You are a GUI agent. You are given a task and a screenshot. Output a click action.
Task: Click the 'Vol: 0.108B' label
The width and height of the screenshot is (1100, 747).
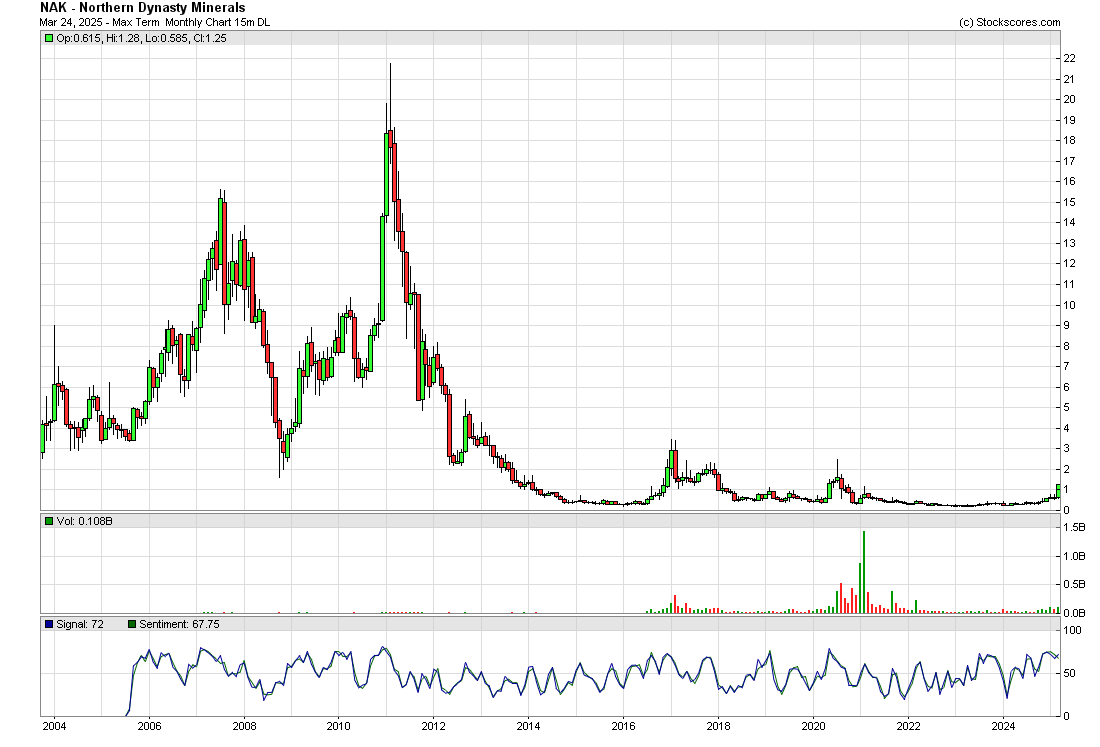coord(84,521)
